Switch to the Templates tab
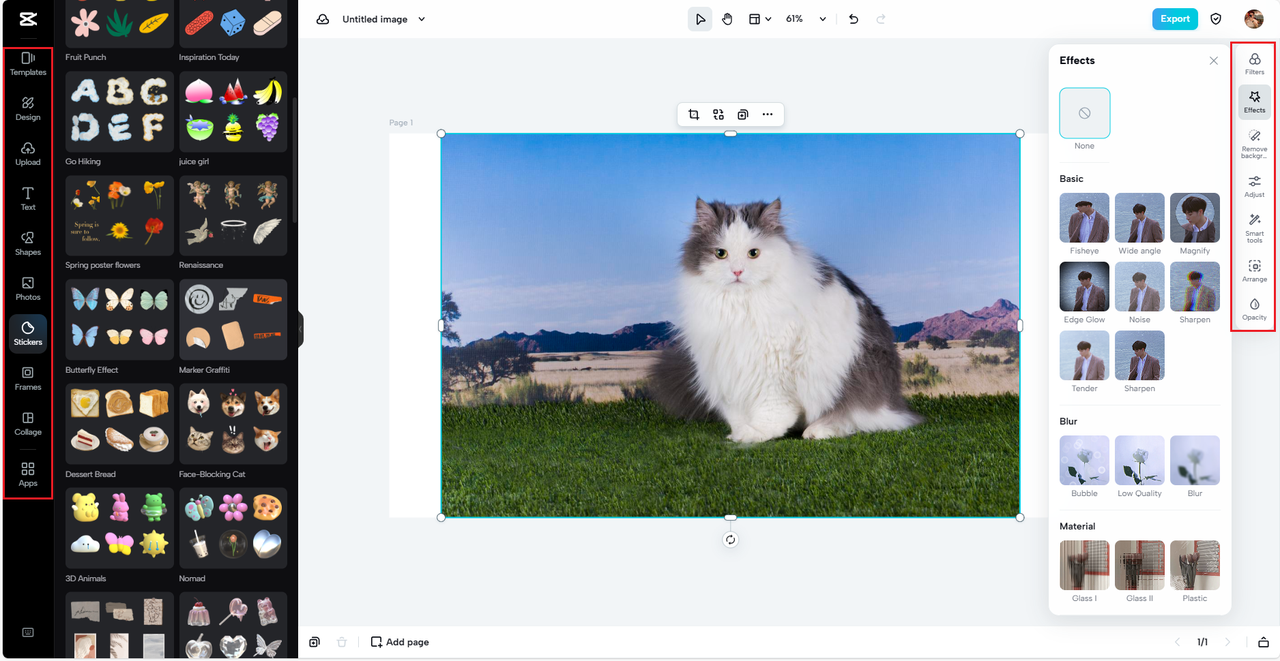The width and height of the screenshot is (1280, 661). click(x=28, y=63)
